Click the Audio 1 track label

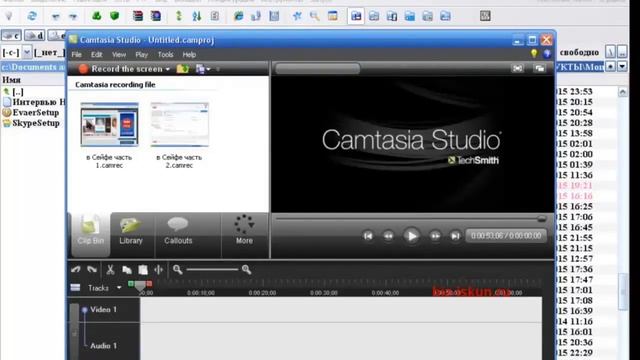[x=103, y=346]
